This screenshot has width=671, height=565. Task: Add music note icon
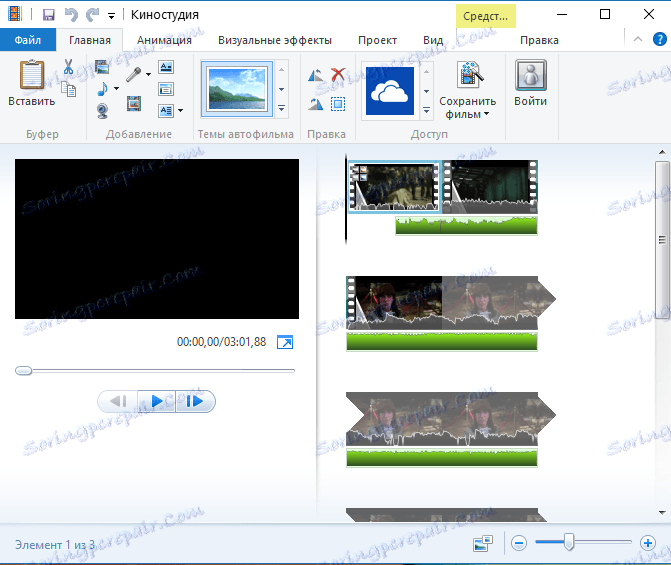tap(102, 89)
